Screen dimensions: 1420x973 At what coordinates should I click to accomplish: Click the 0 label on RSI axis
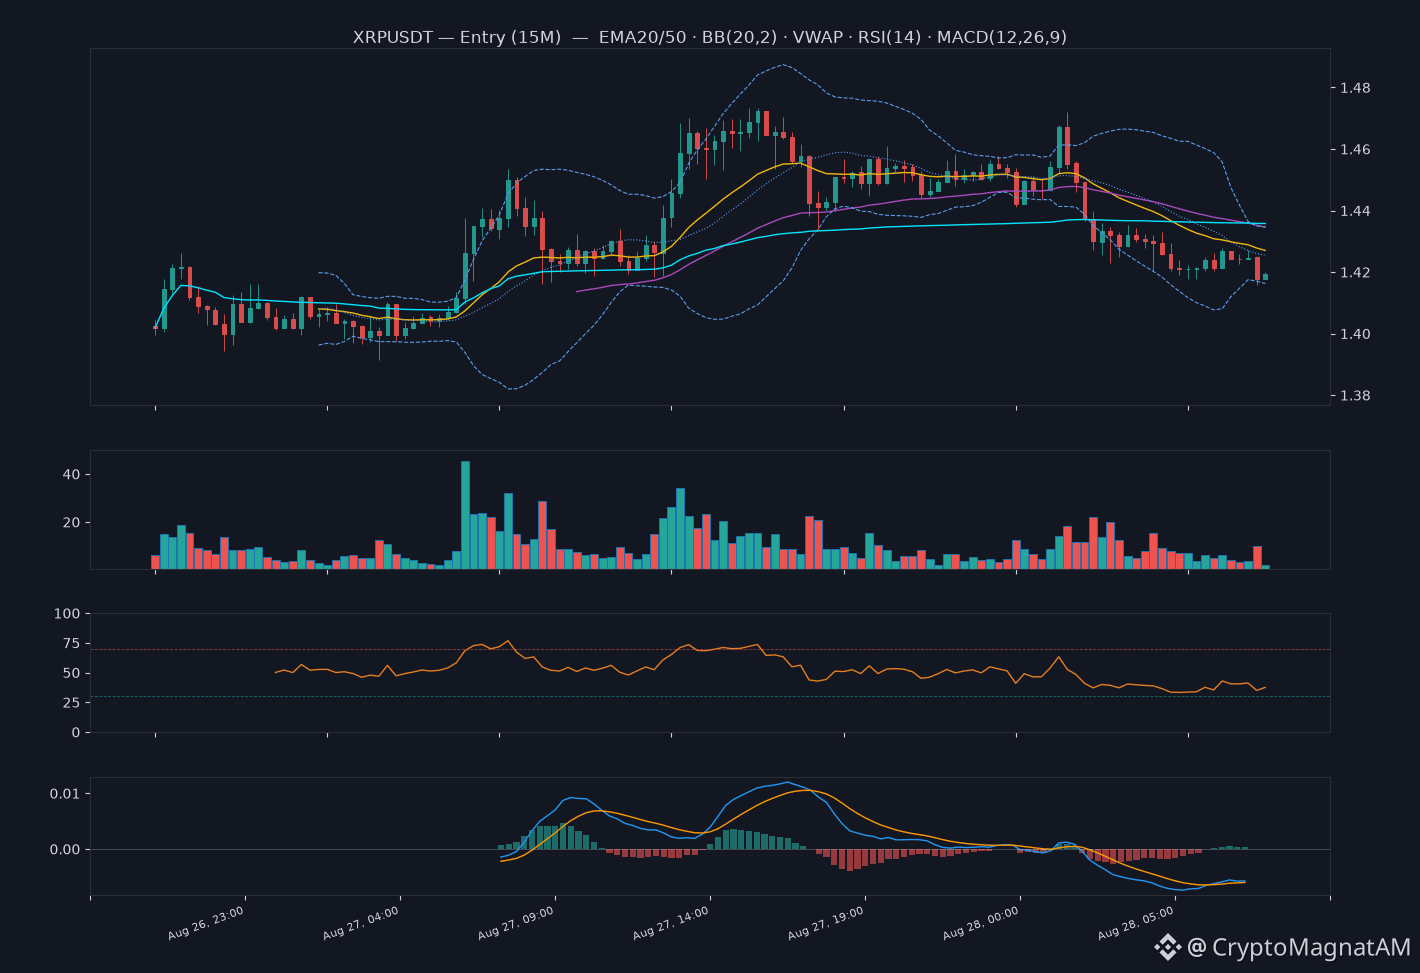point(75,733)
